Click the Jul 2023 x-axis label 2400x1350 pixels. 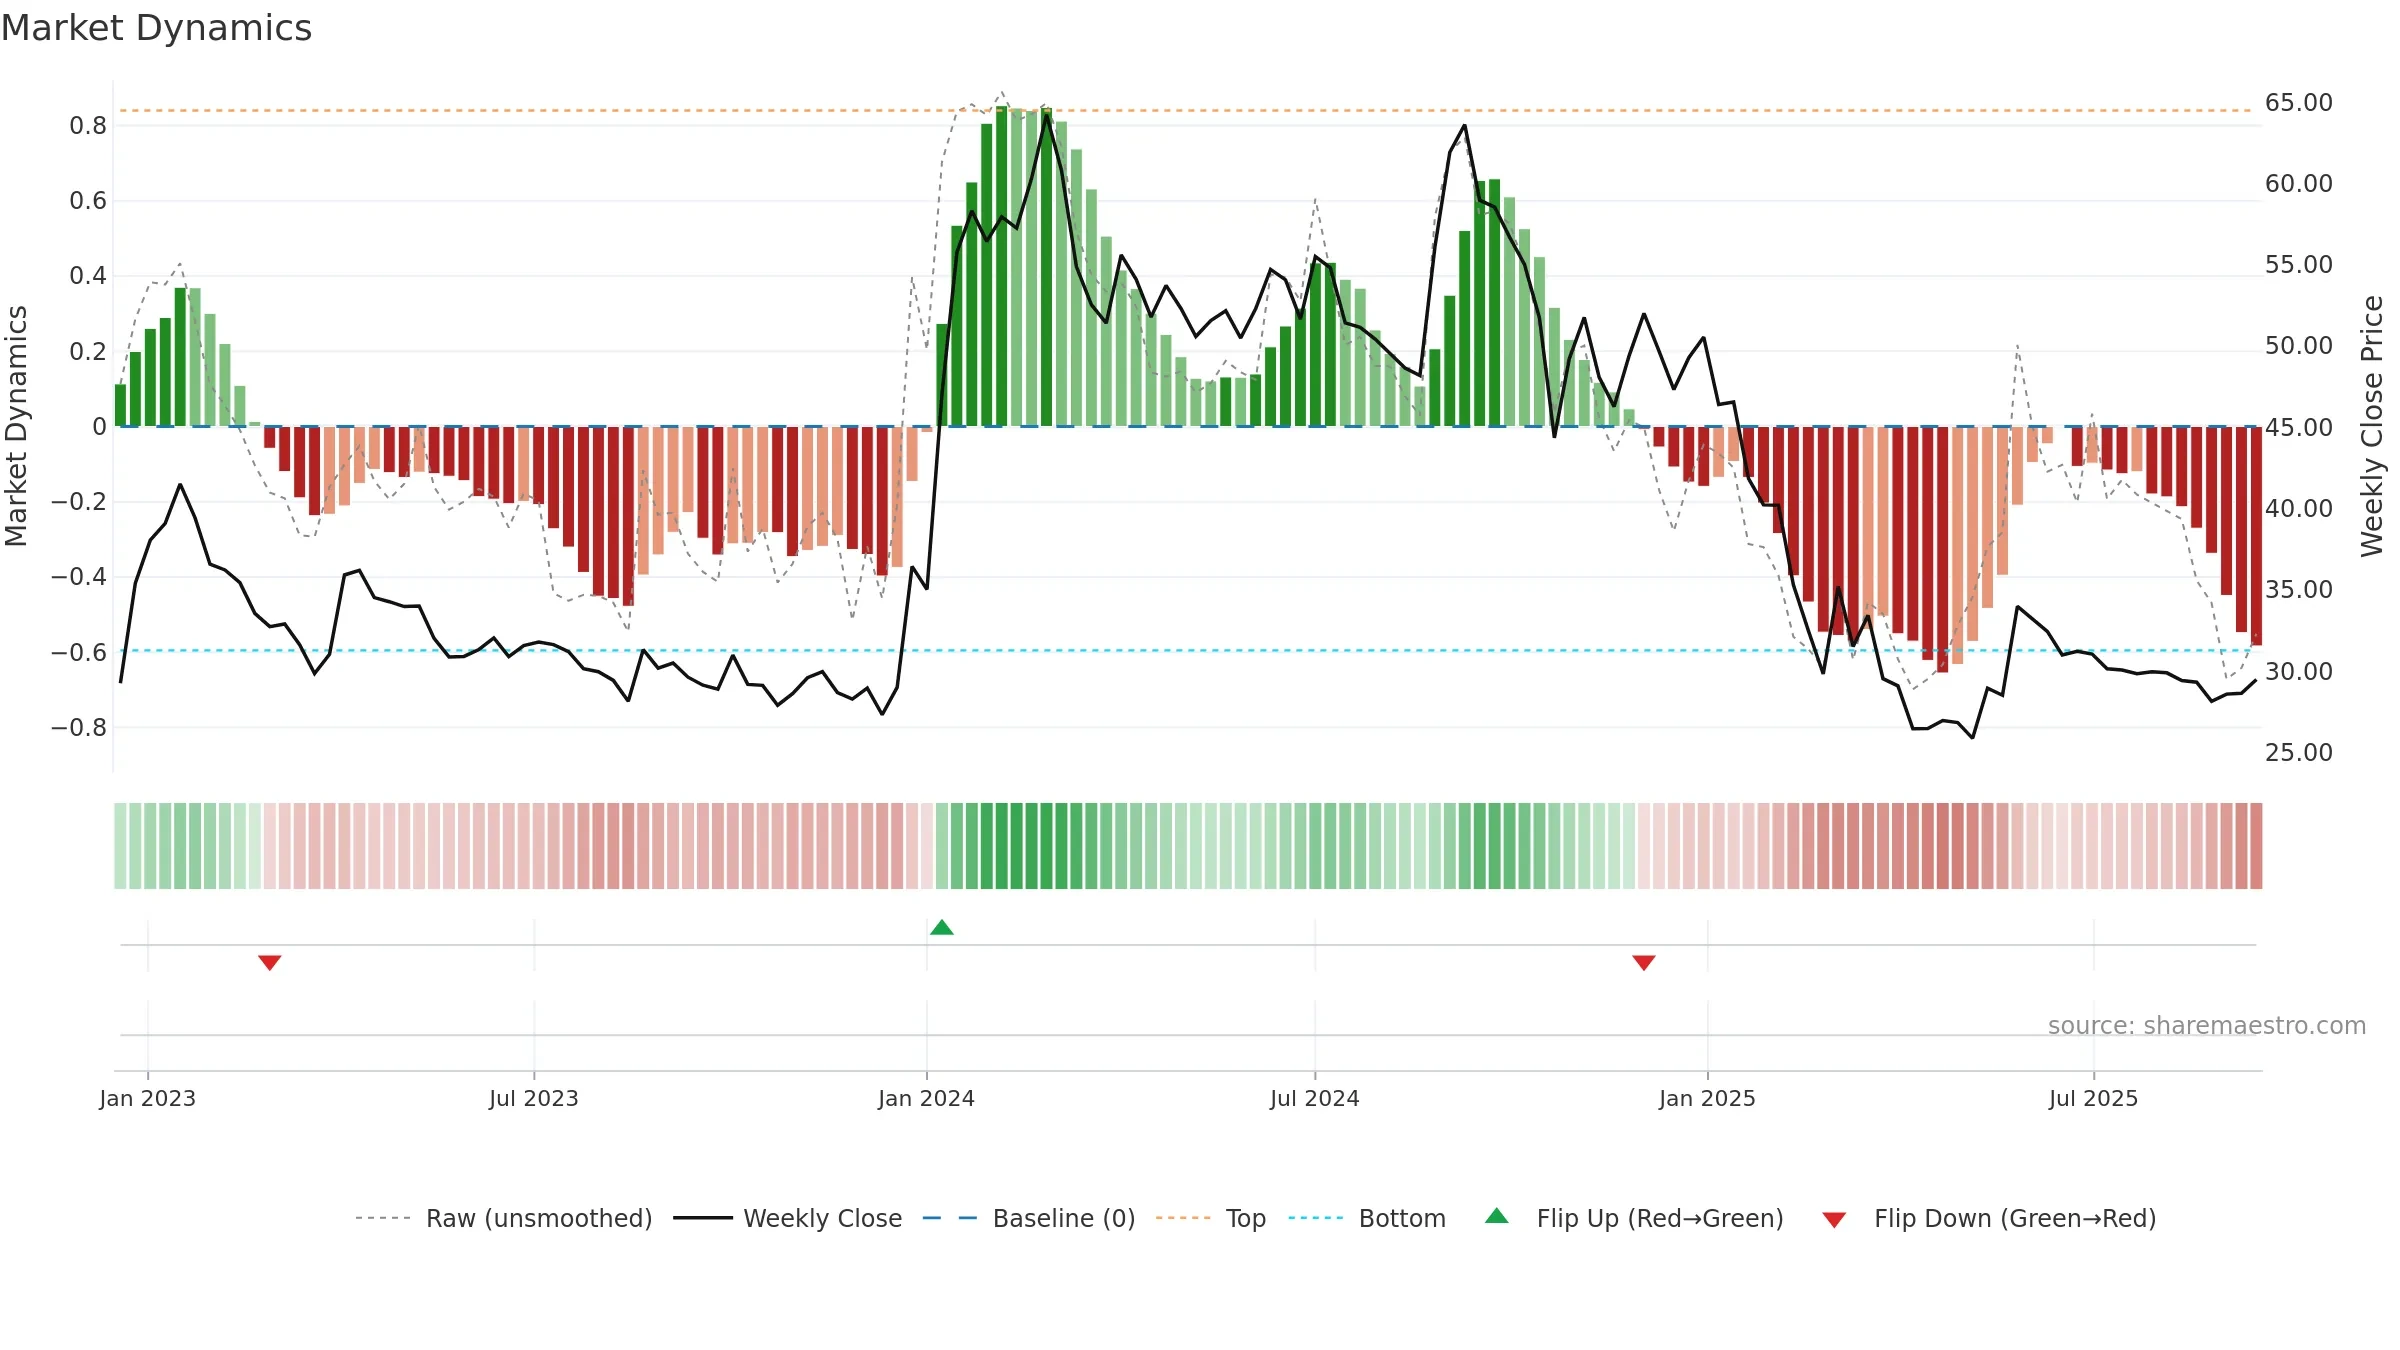coord(534,1098)
